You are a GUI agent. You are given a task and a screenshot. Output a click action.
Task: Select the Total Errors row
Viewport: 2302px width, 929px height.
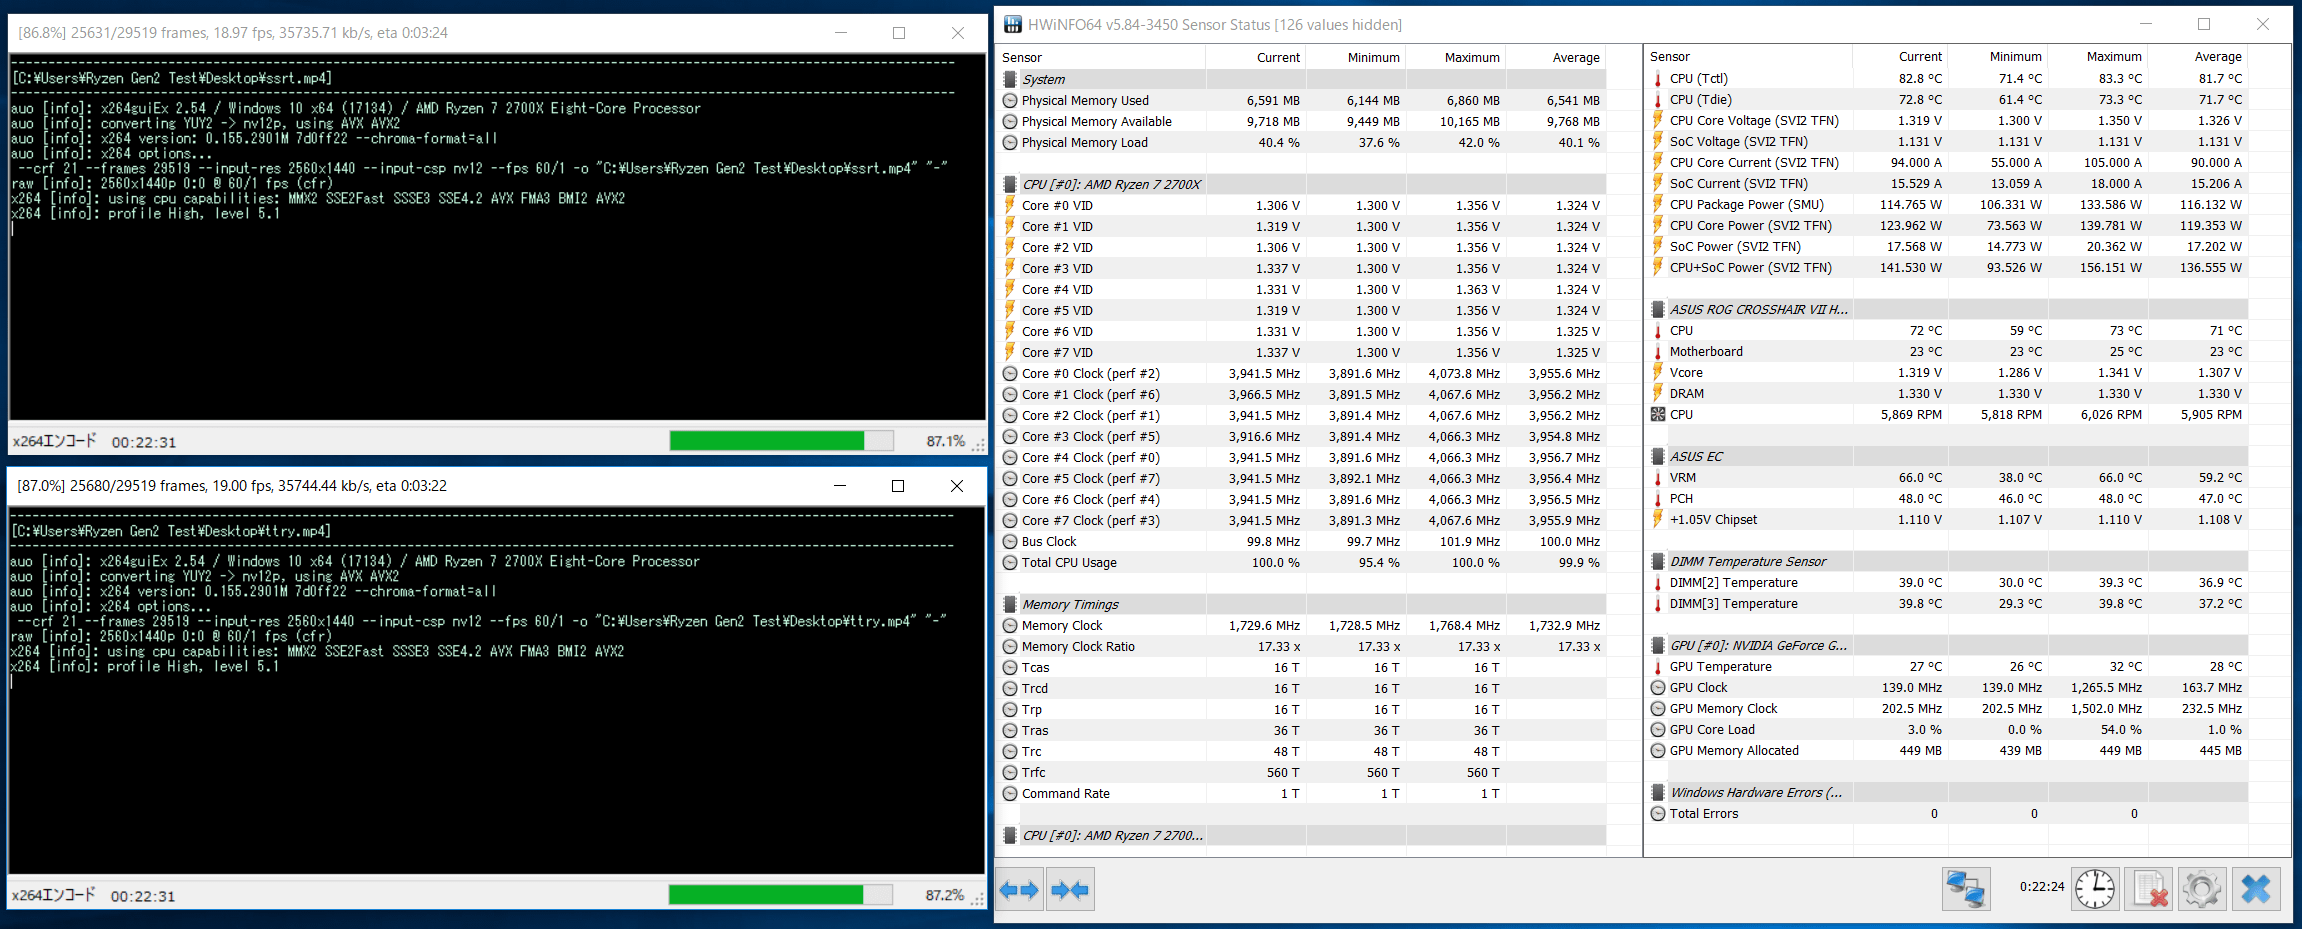(x=1948, y=813)
